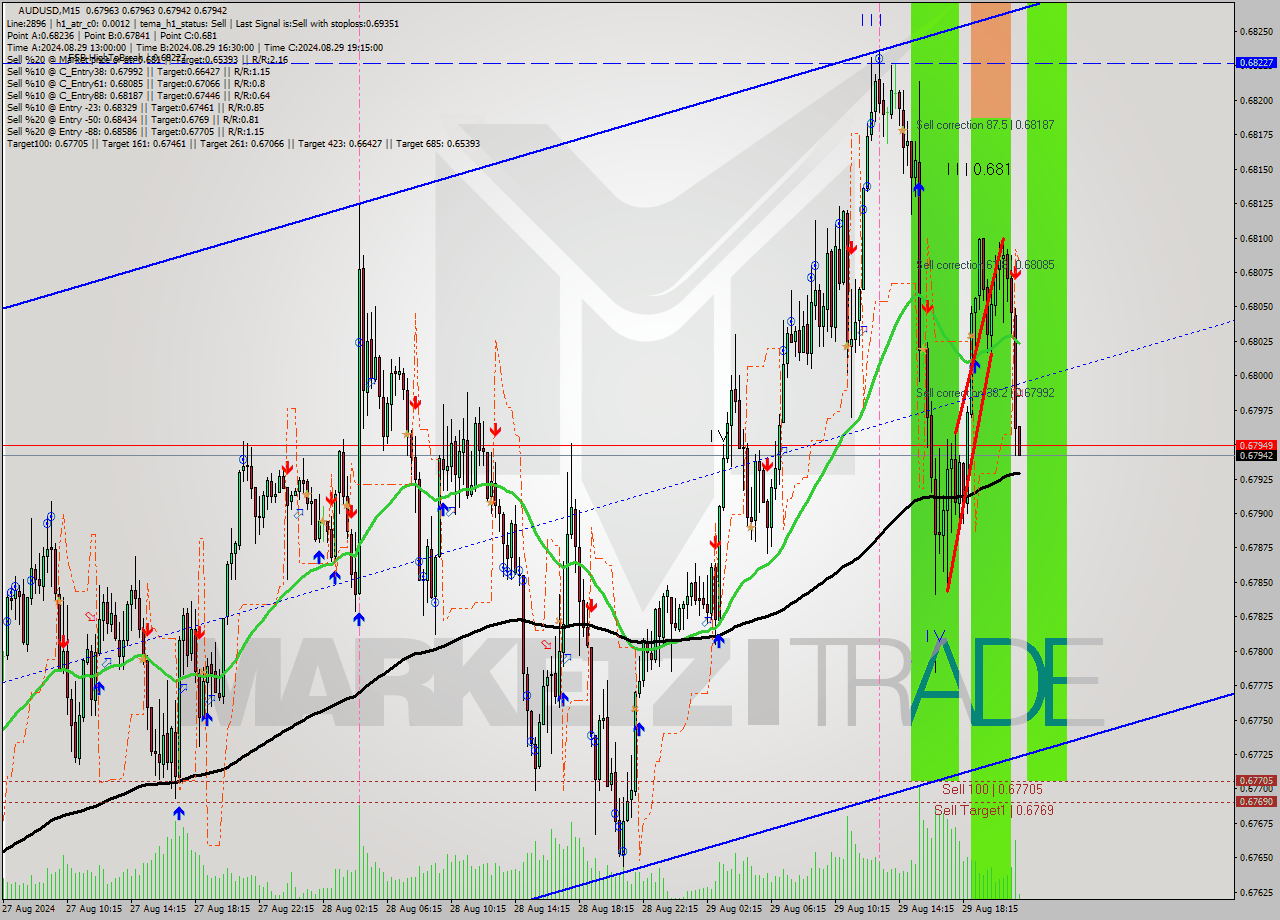This screenshot has width=1280, height=920.
Task: Click the 0.68100 price axis label
Action: [1256, 238]
